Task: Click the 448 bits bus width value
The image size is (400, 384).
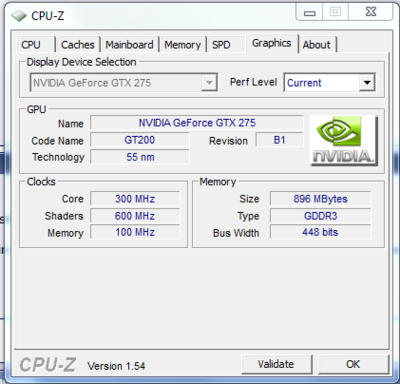Action: point(320,232)
